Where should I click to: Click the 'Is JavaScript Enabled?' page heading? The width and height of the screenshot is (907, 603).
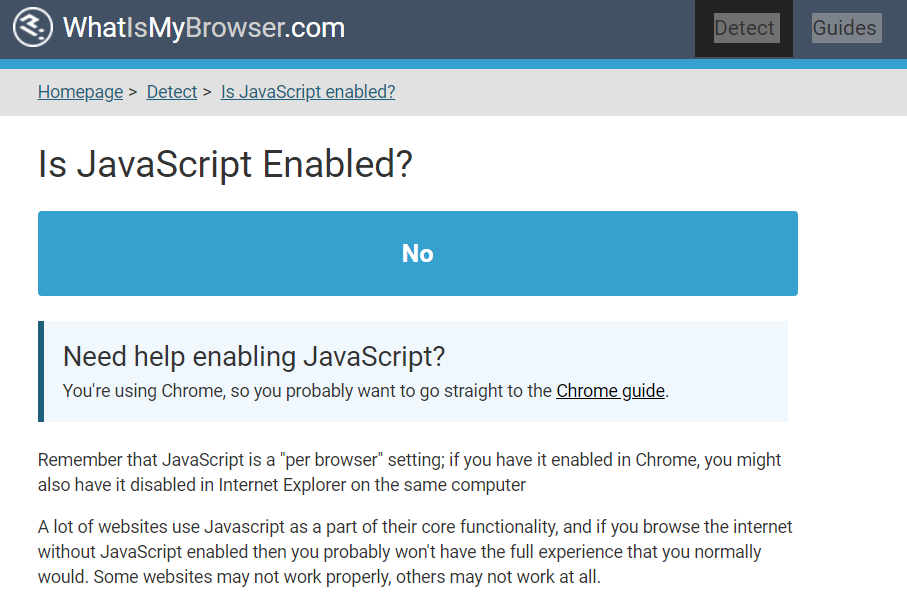(225, 164)
